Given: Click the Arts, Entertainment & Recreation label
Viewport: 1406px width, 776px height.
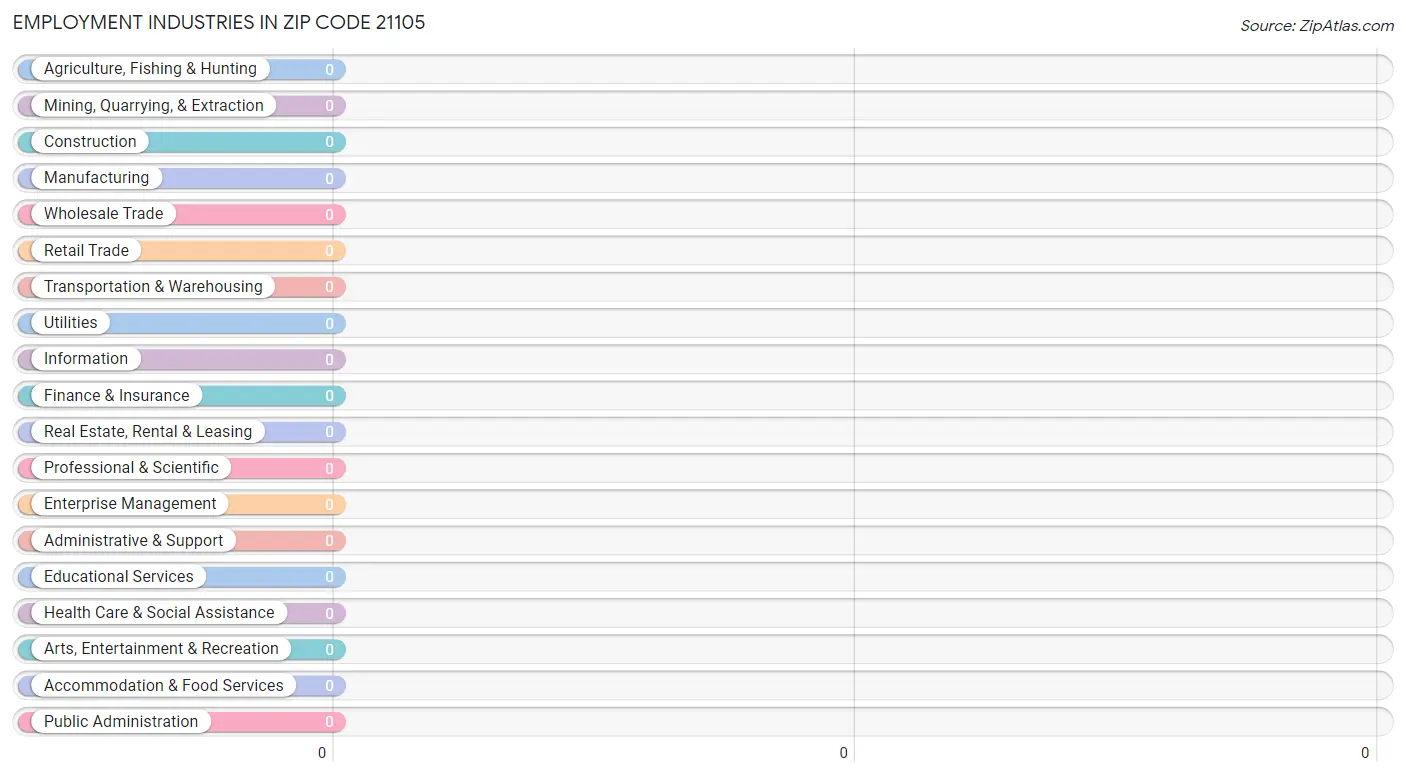Looking at the screenshot, I should point(161,648).
